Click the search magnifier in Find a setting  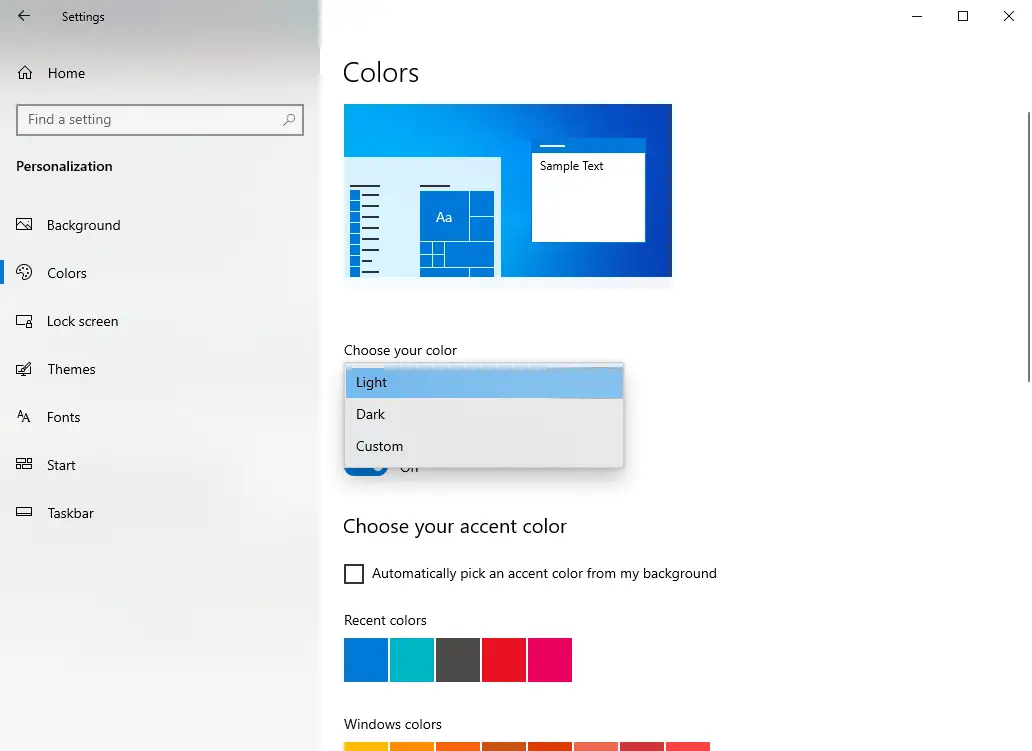coord(289,120)
